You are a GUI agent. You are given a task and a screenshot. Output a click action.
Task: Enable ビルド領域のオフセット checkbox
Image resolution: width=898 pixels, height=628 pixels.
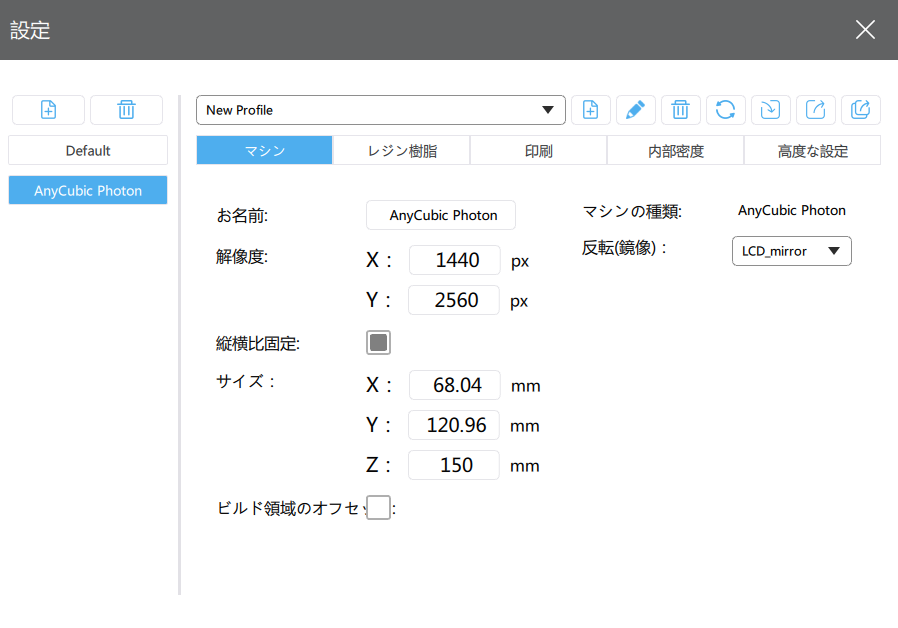[379, 507]
